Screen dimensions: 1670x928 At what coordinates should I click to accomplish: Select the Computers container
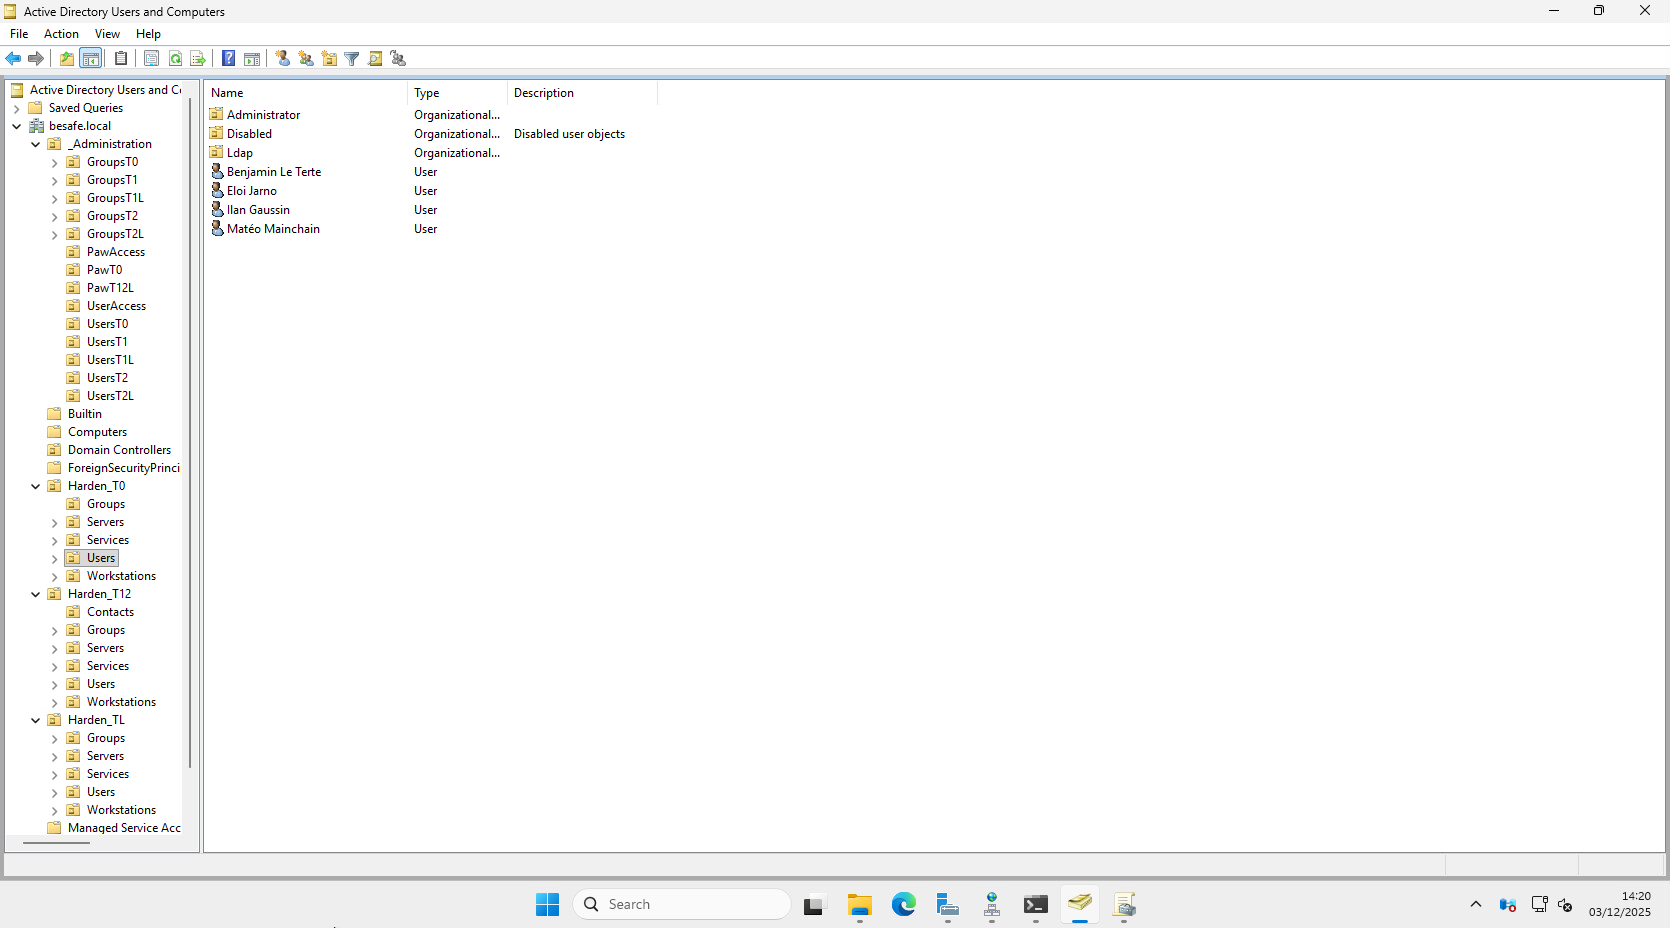click(x=97, y=432)
